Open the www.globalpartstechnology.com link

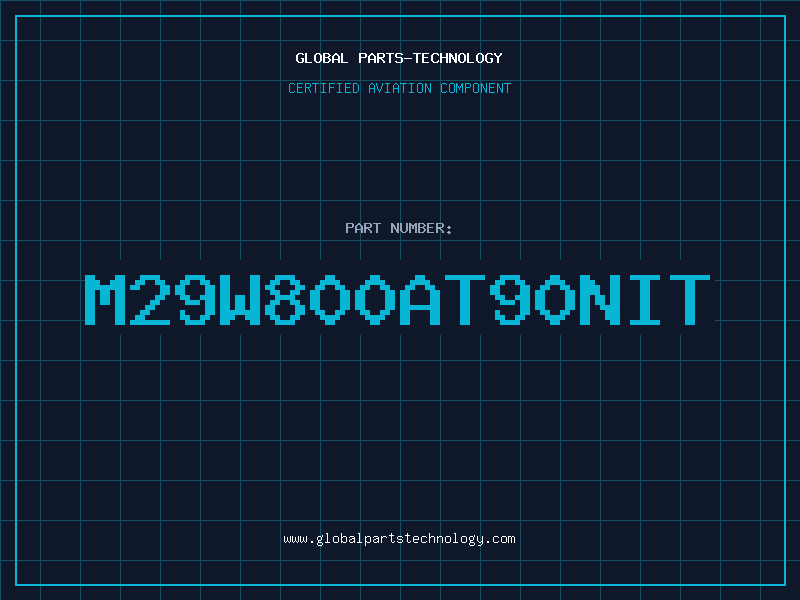click(x=399, y=539)
